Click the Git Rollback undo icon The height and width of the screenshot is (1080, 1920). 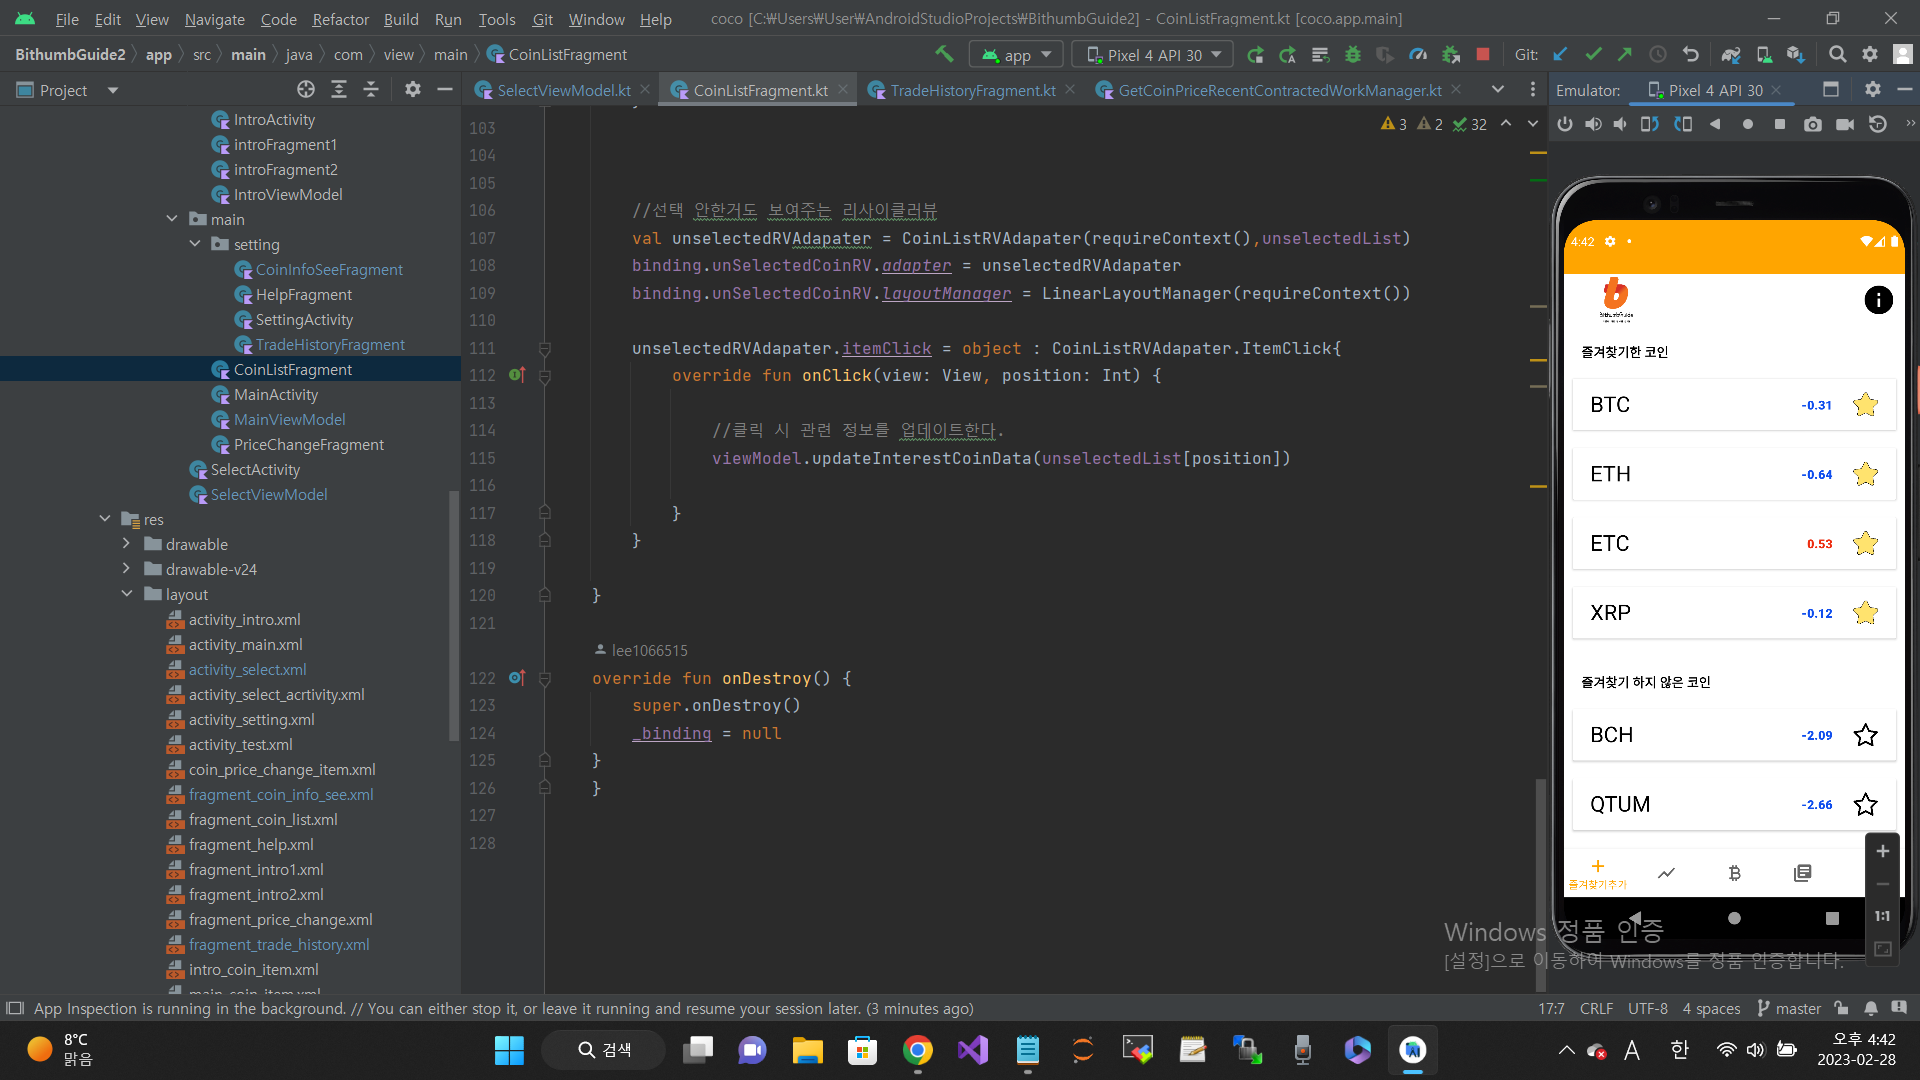(x=1691, y=55)
